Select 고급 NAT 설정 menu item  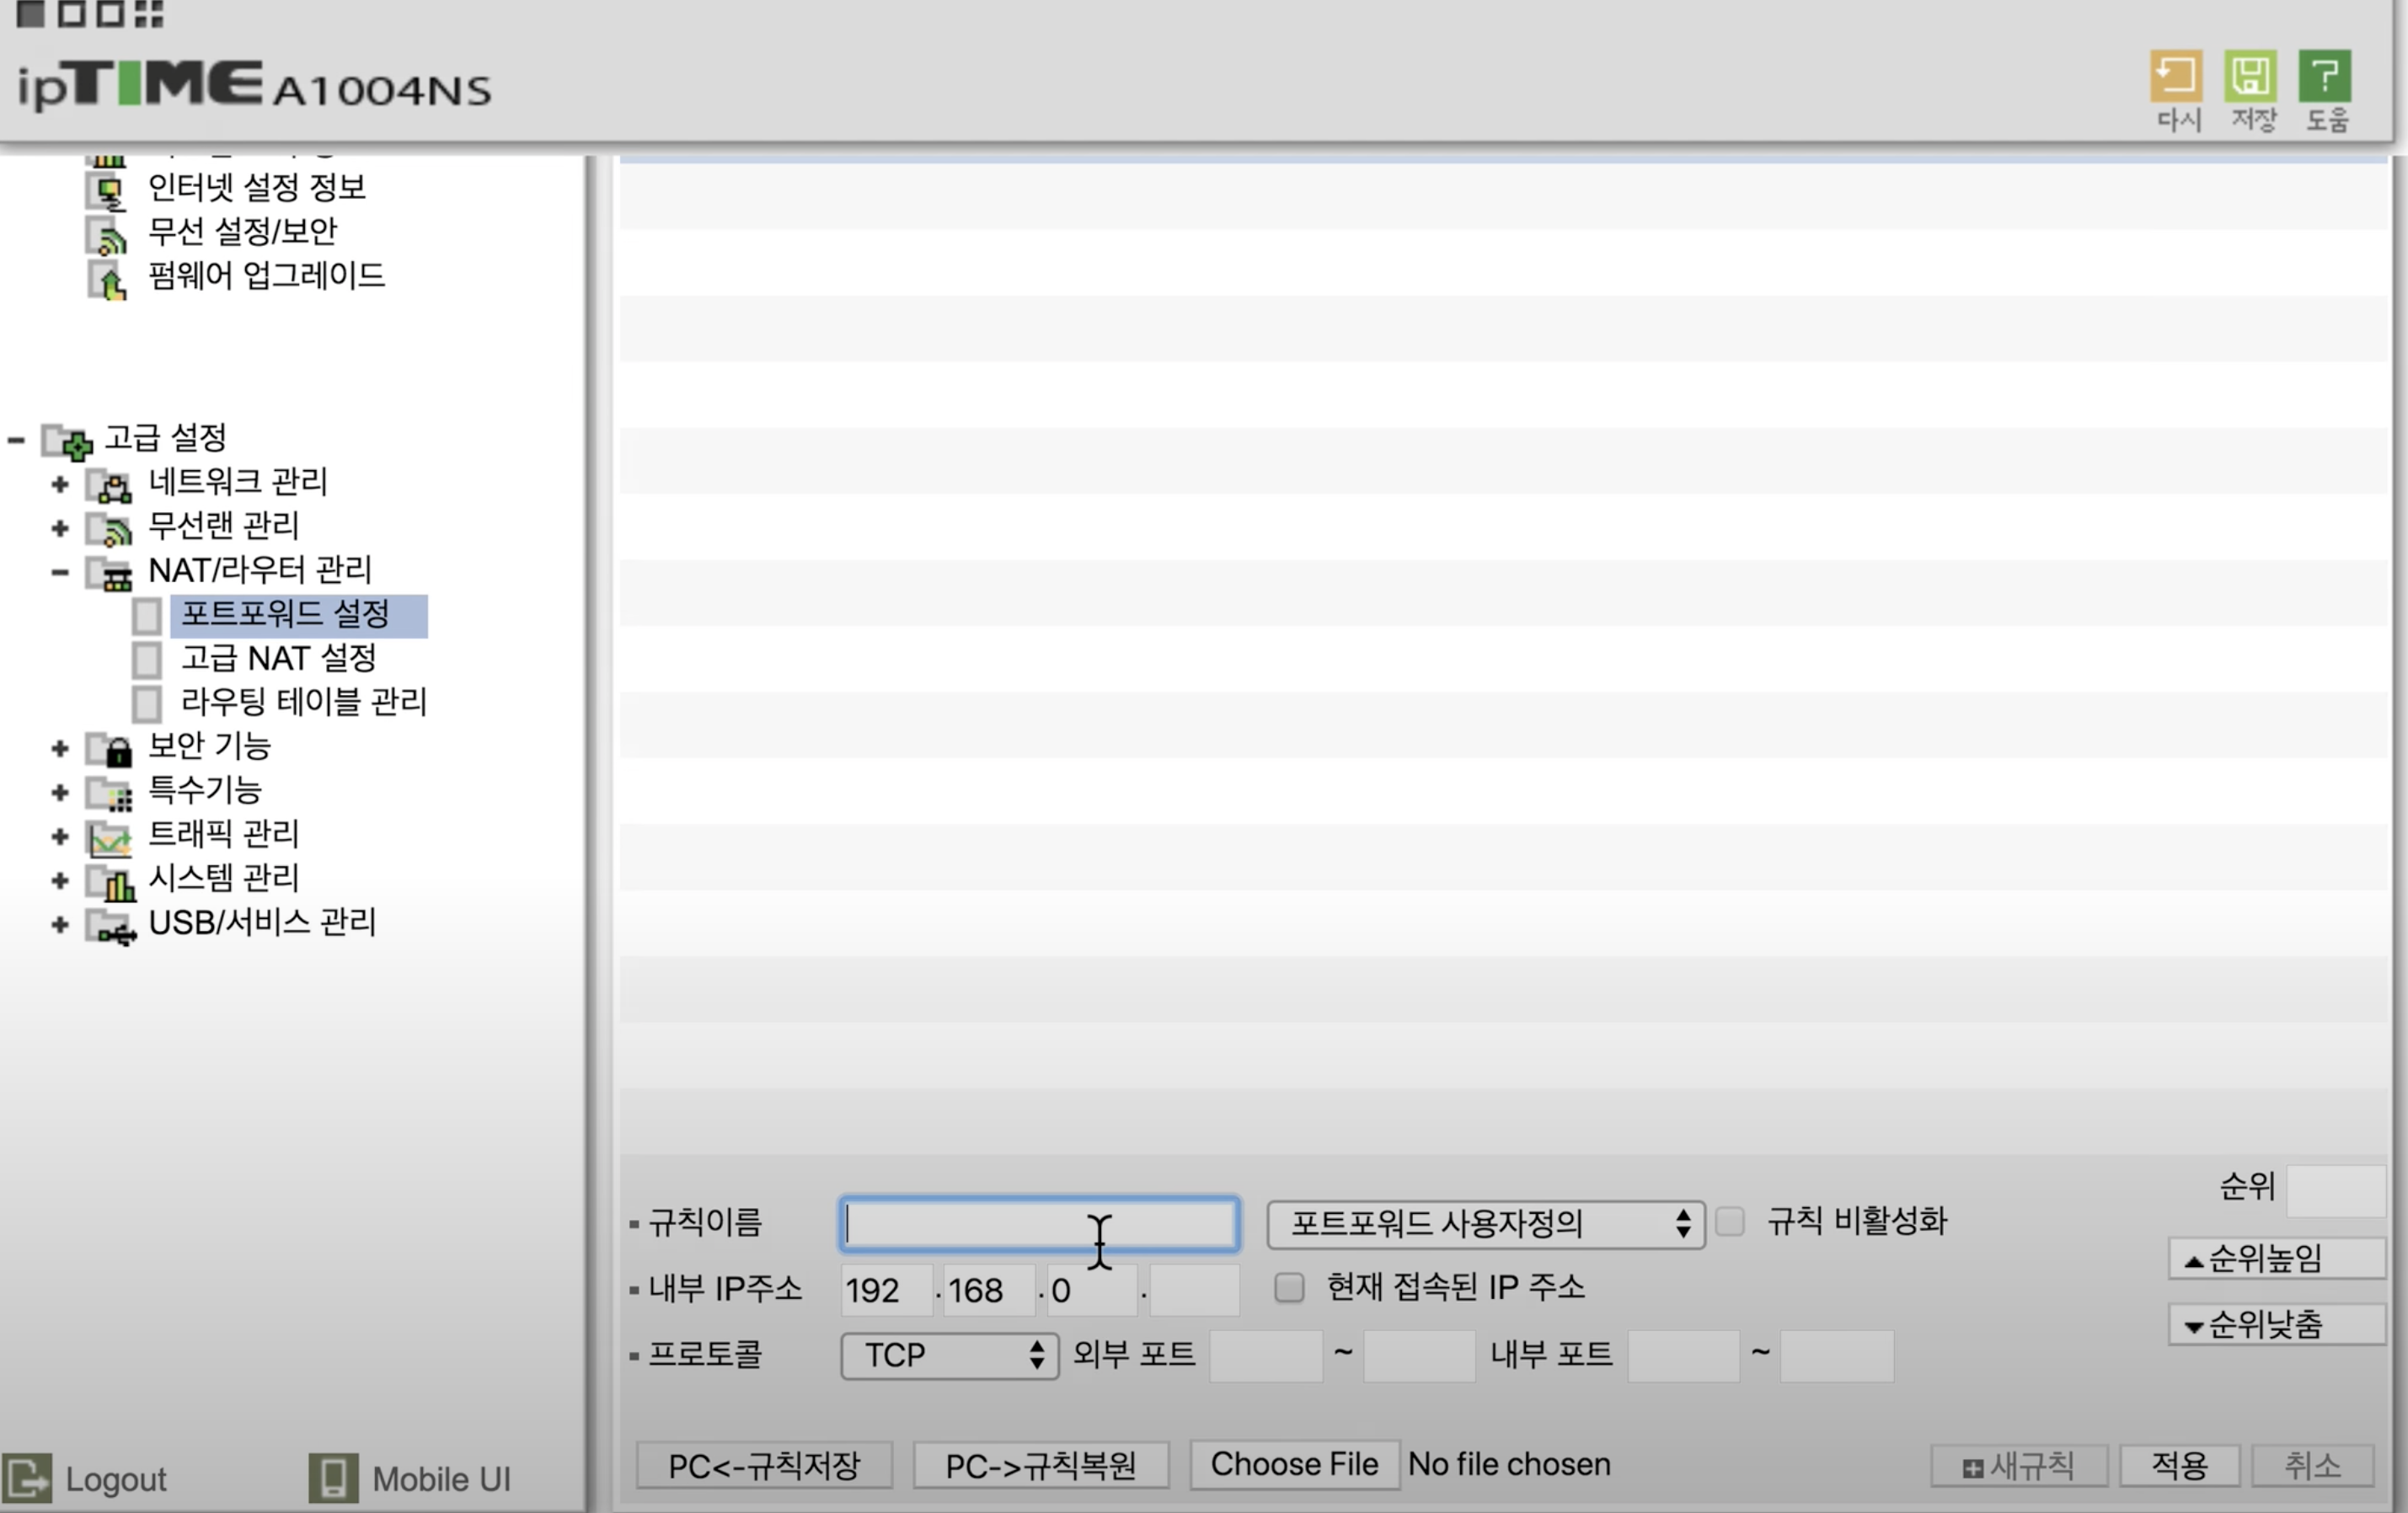[278, 658]
